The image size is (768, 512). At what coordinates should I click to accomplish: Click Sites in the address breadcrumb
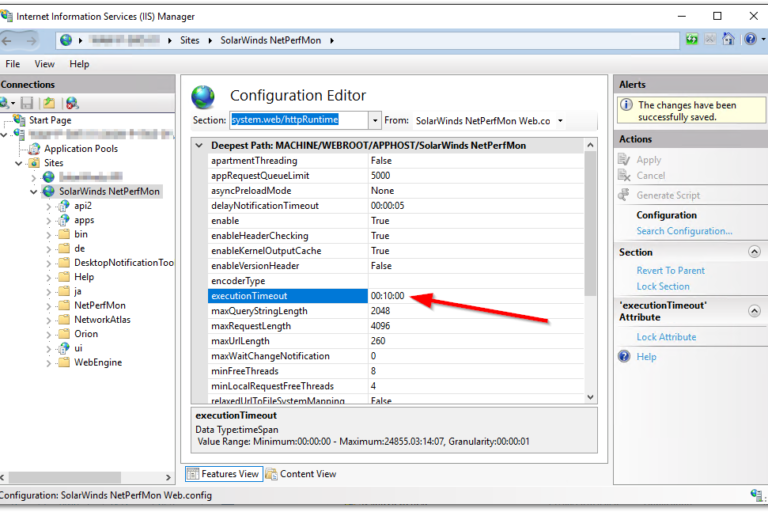coord(190,40)
